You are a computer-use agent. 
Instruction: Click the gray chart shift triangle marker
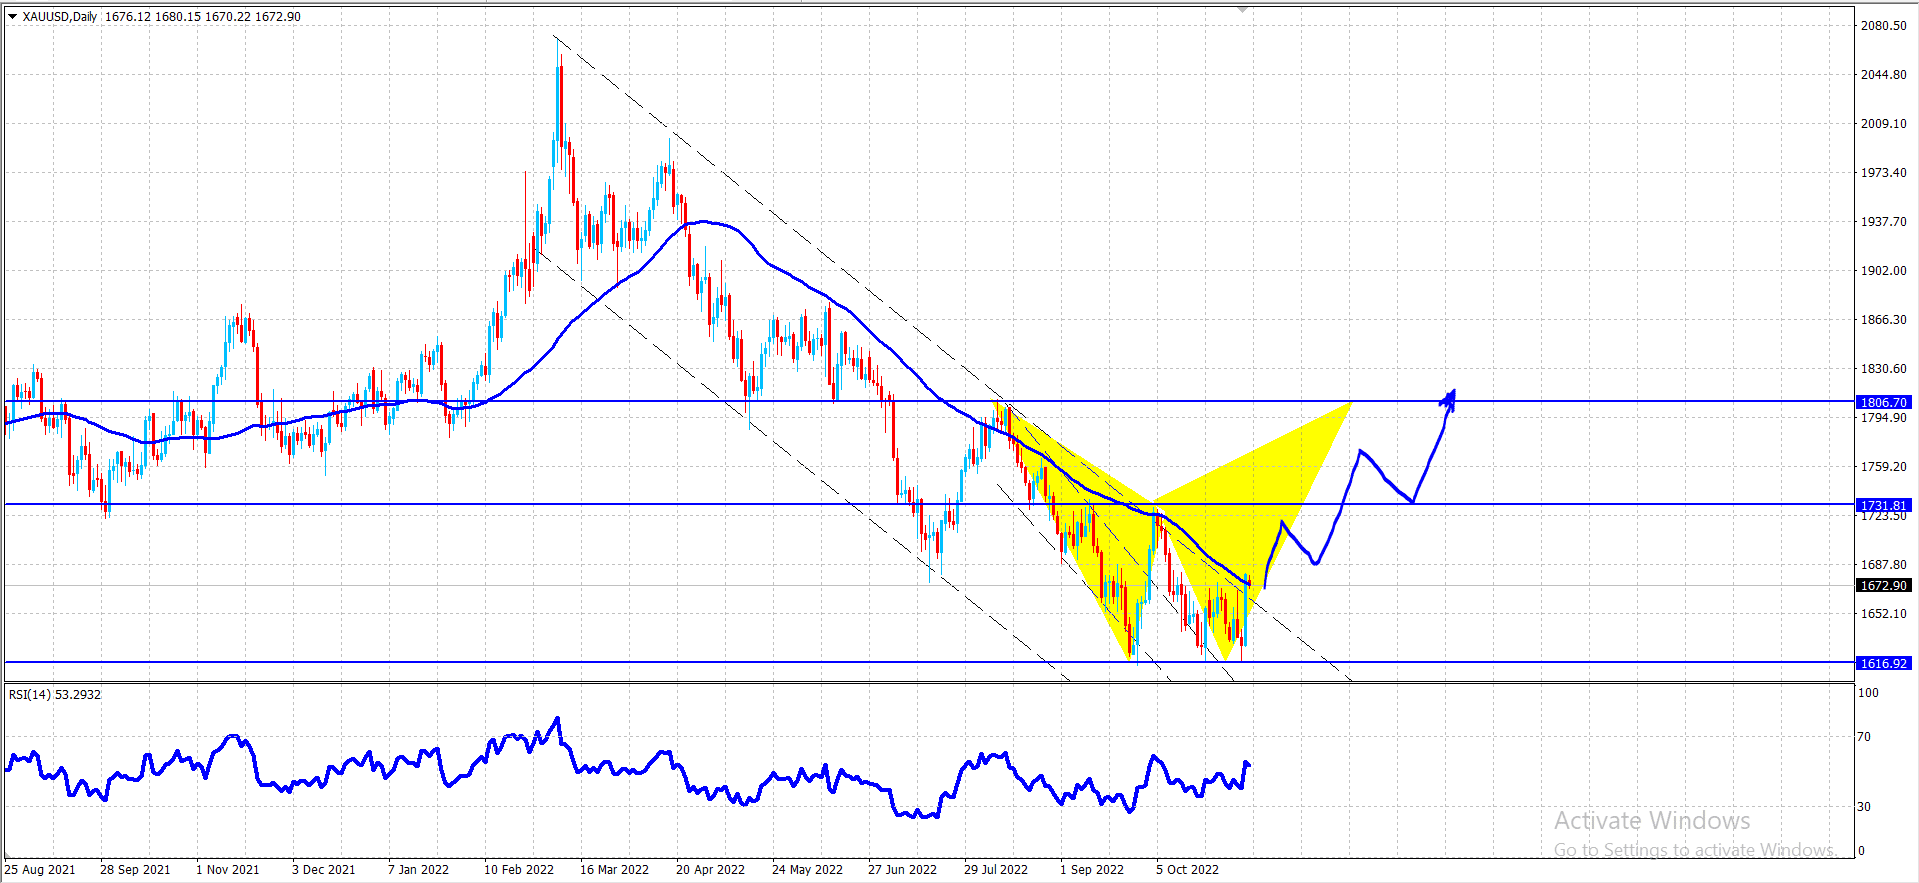pyautogui.click(x=1242, y=9)
